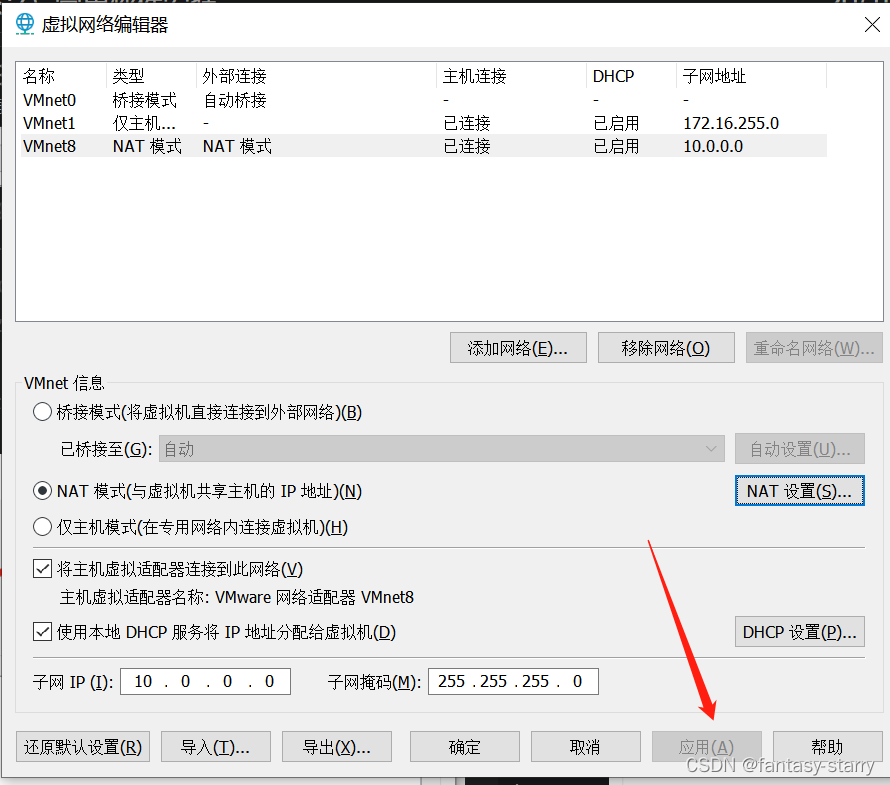
Task: Click 重命名网络(W)... button
Action: [x=814, y=348]
